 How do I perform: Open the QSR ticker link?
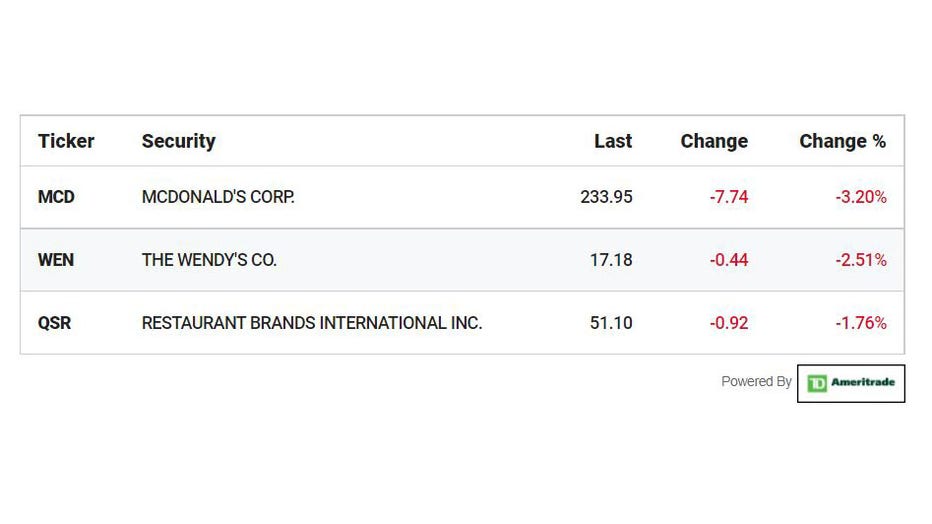[54, 323]
